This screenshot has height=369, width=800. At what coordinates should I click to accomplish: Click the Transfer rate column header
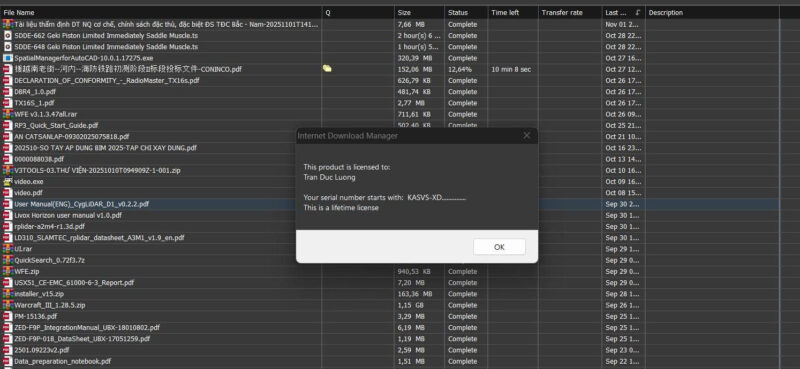570,12
